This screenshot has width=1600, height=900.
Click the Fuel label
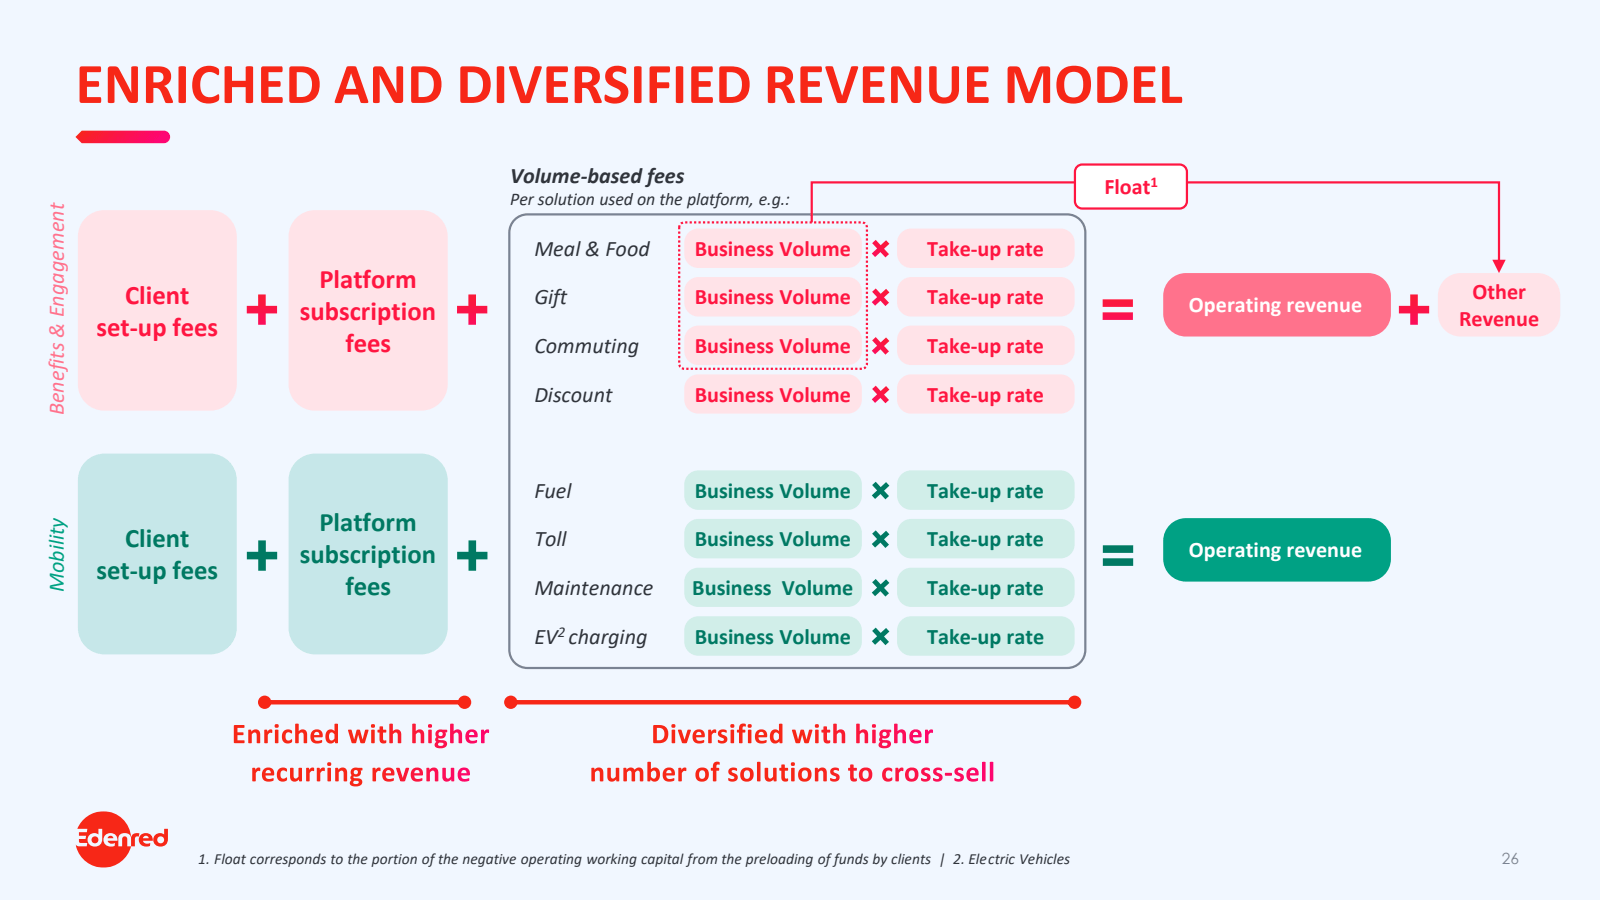pyautogui.click(x=553, y=491)
